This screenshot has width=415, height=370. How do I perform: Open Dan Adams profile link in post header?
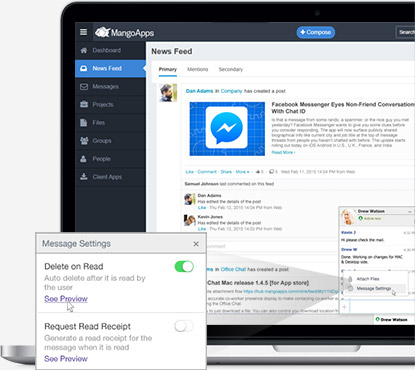pos(199,91)
